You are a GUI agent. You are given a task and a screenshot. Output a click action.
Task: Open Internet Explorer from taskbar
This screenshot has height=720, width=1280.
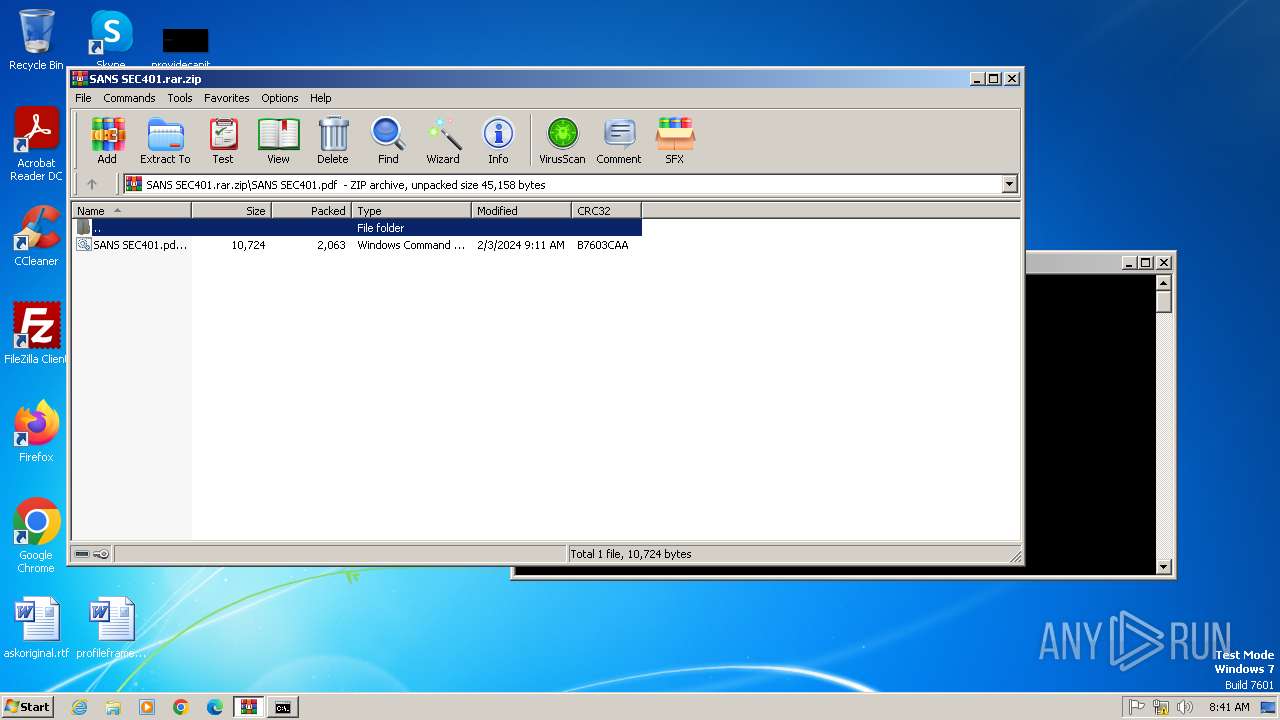pyautogui.click(x=79, y=707)
